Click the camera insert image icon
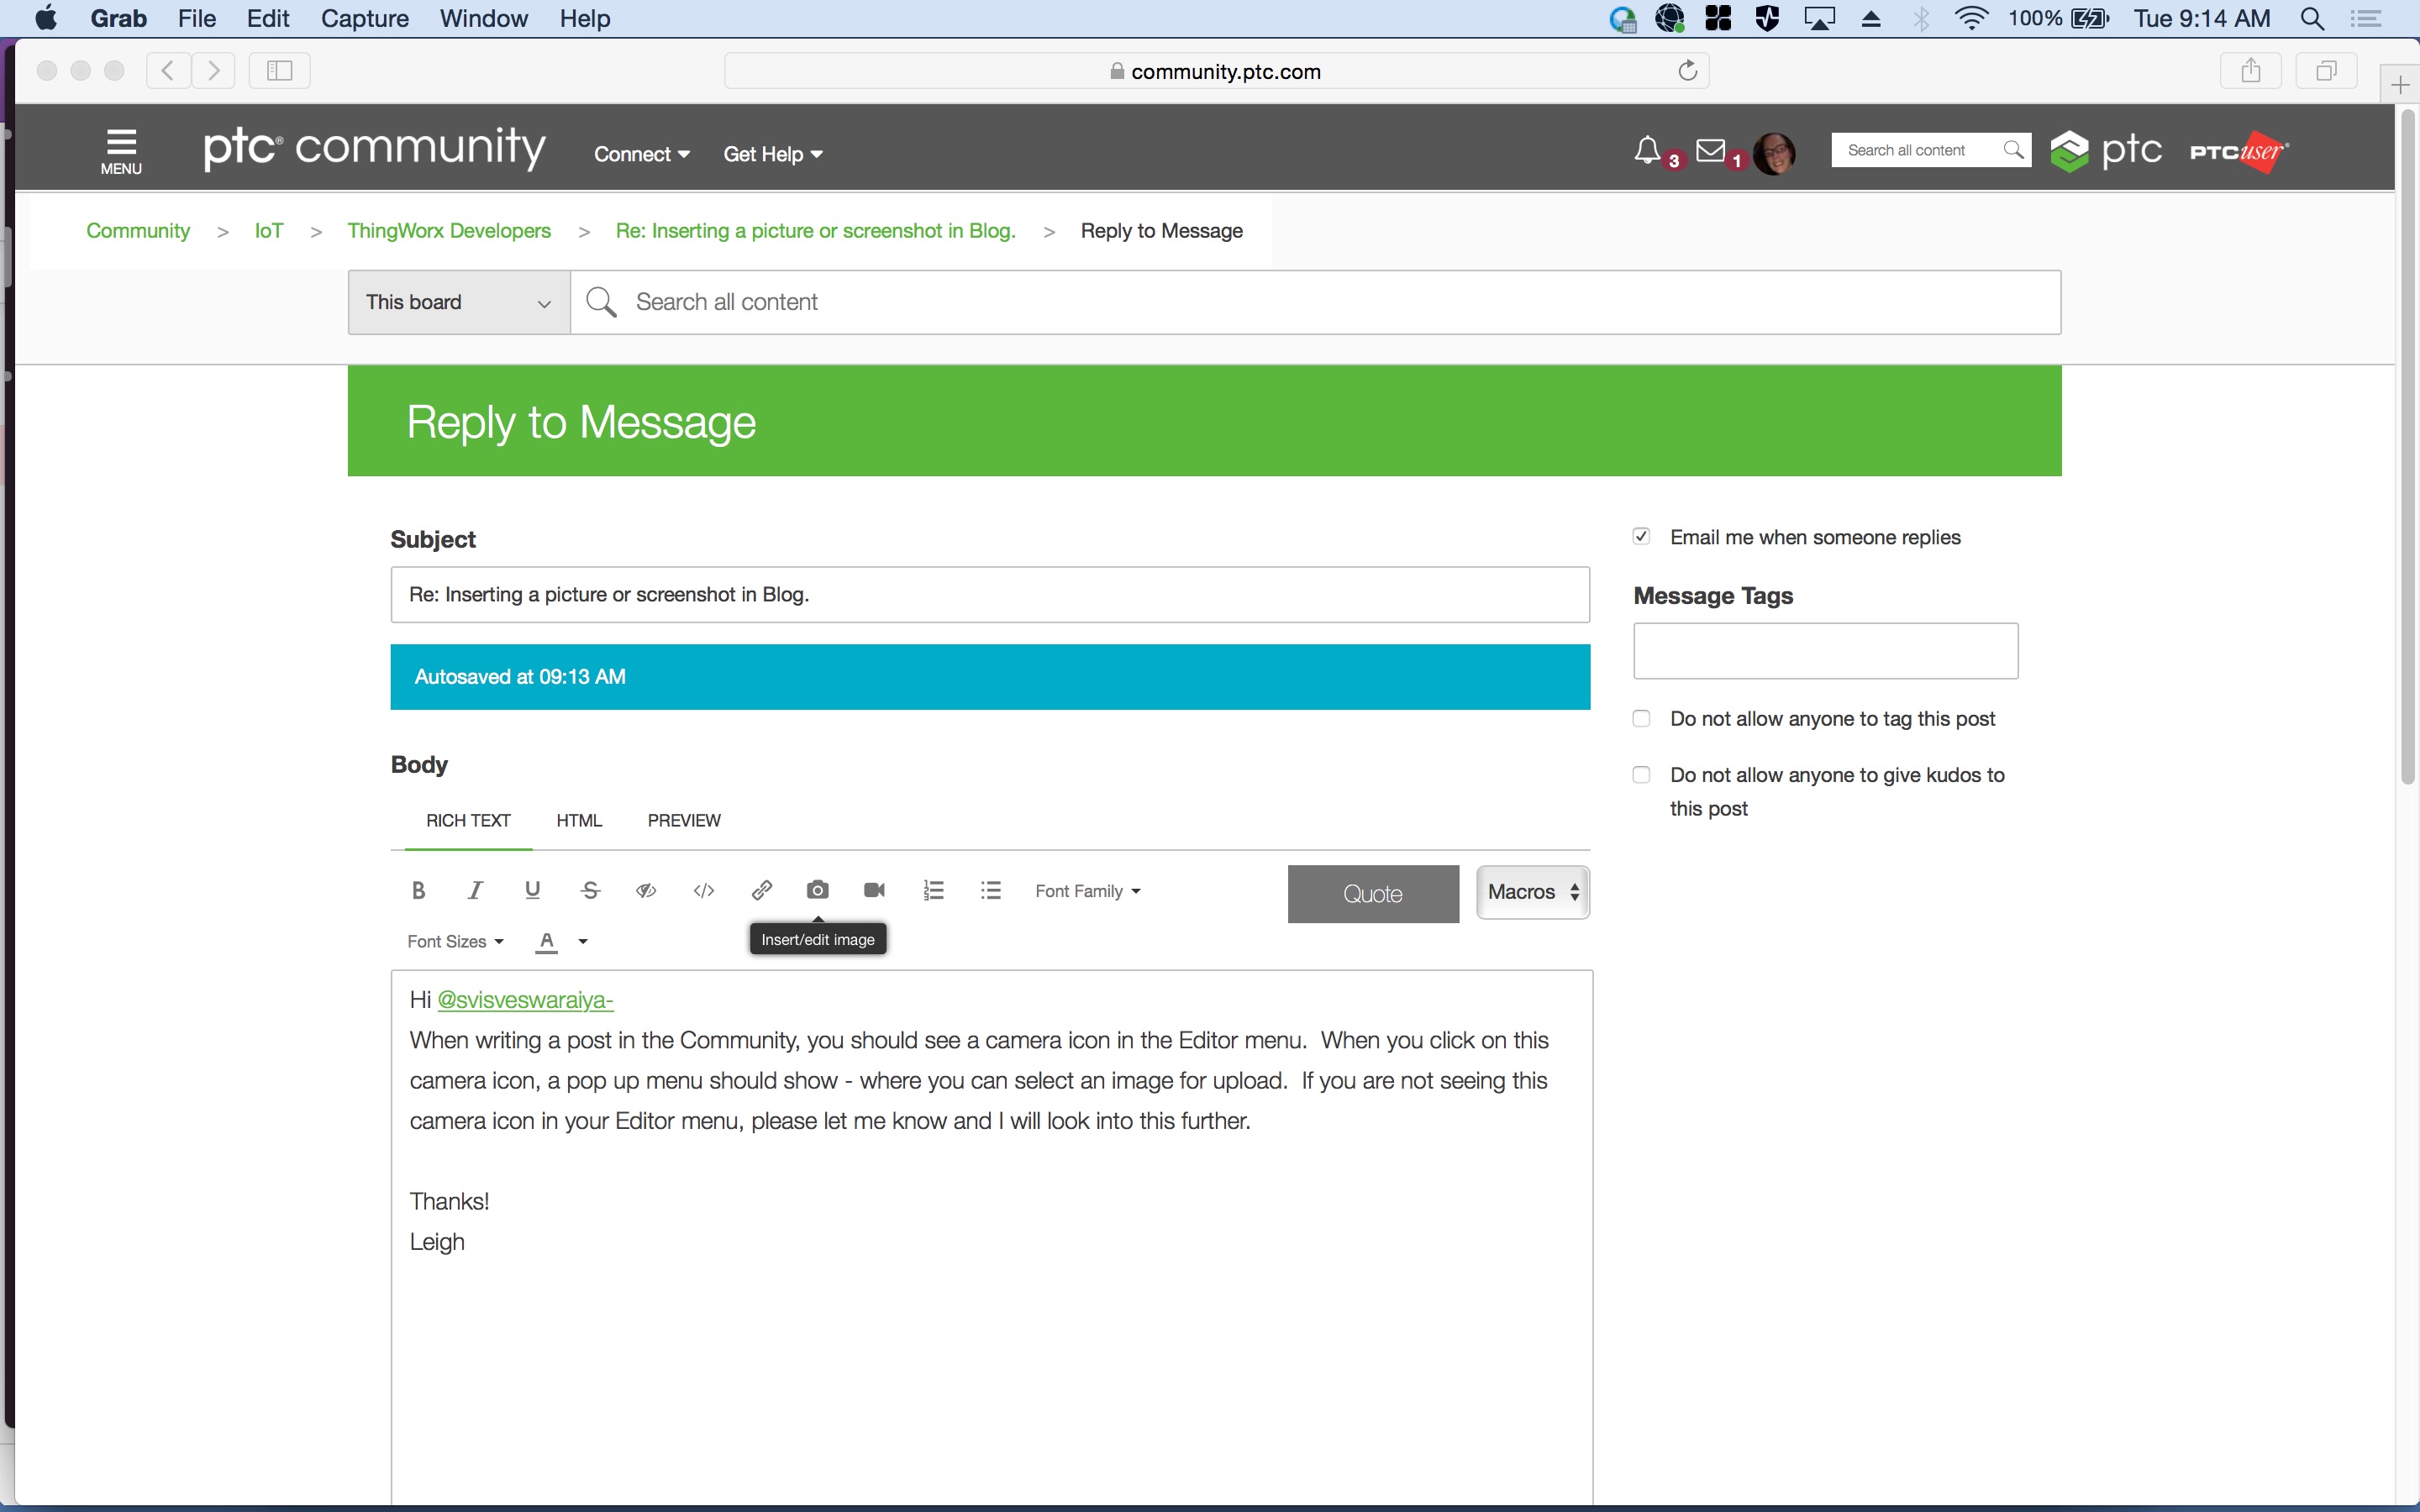This screenshot has width=2420, height=1512. click(x=817, y=890)
